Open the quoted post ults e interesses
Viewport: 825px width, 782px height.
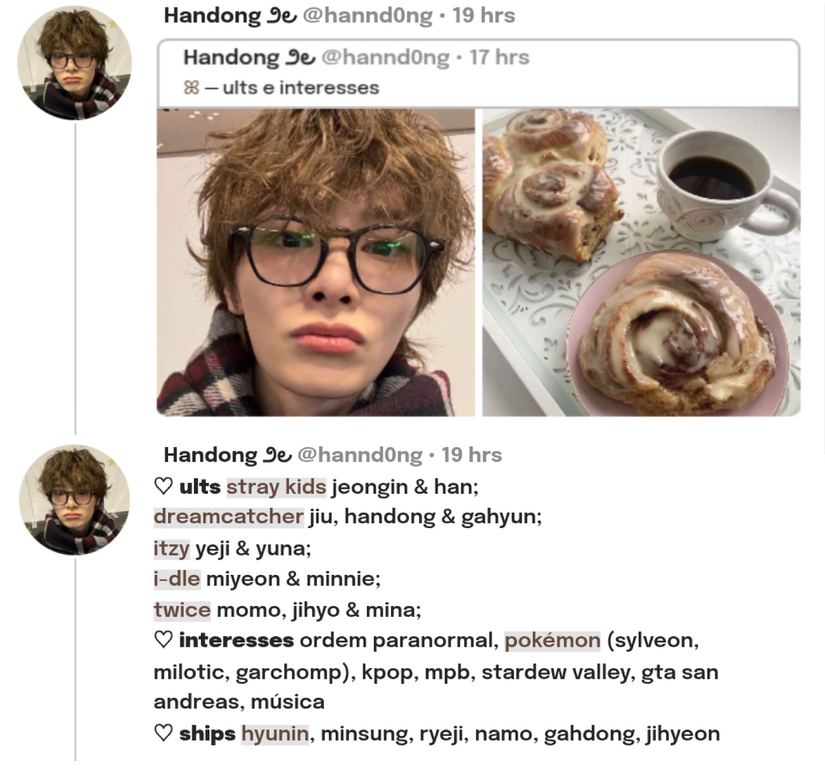pos(479,73)
